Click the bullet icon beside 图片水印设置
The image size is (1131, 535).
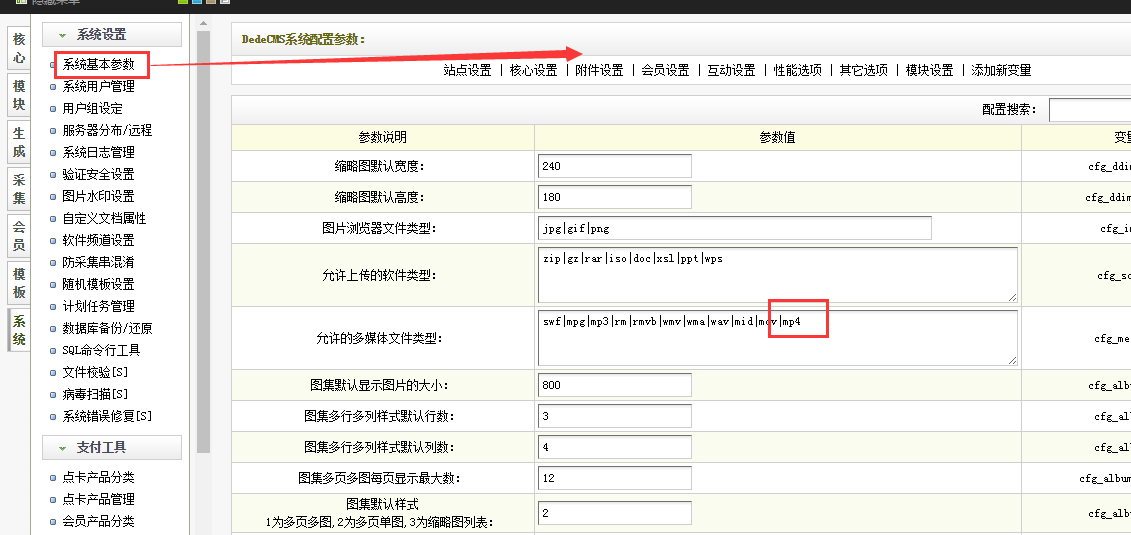point(53,197)
